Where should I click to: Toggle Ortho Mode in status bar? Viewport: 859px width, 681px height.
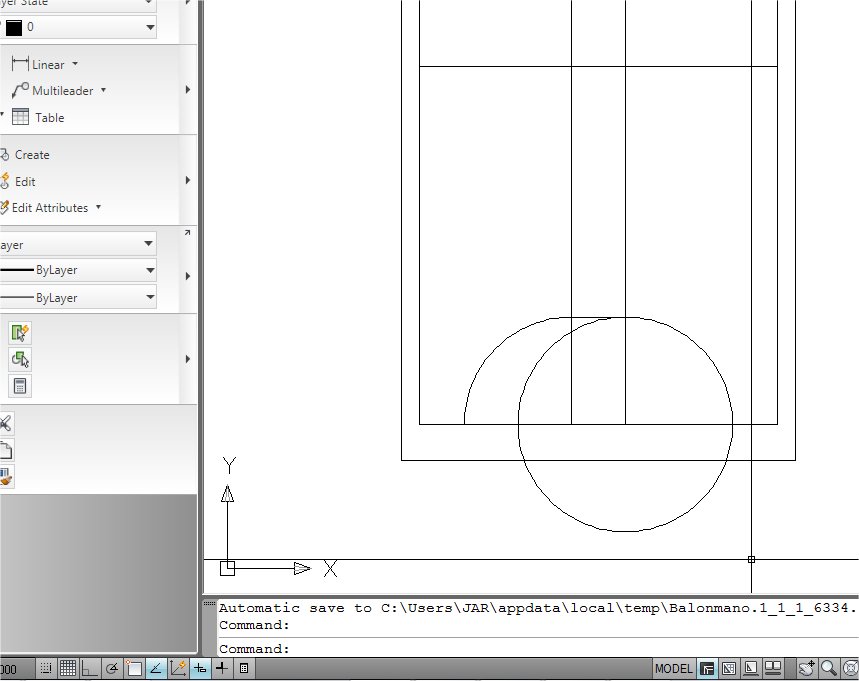[x=89, y=668]
